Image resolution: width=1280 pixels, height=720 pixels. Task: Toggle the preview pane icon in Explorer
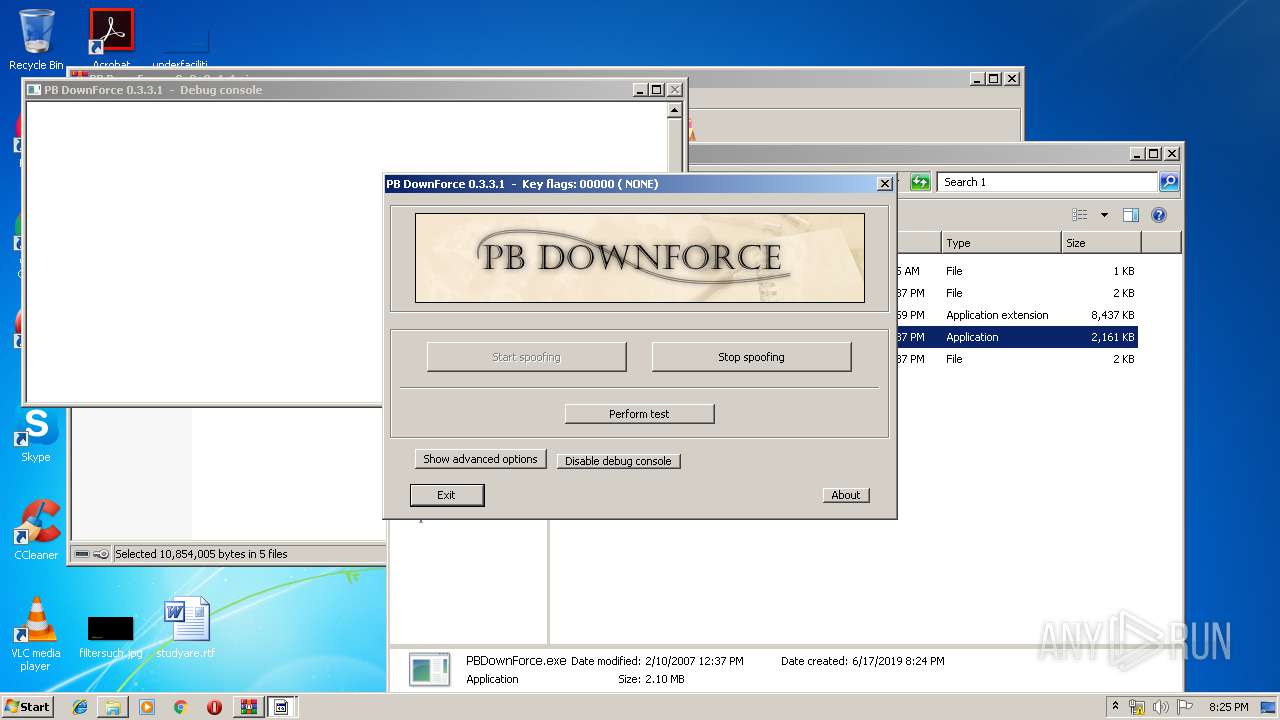pos(1131,215)
